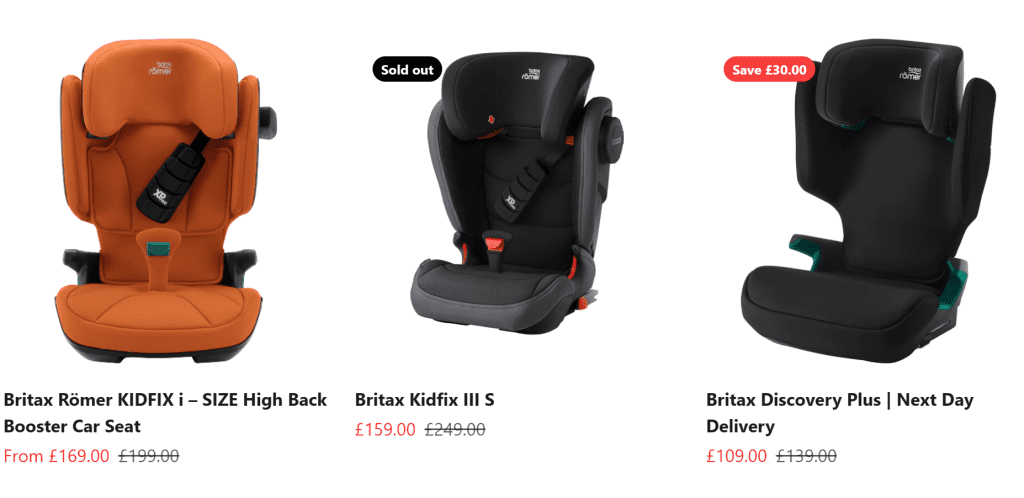
Task: Click the Römer logo on Kidfix III S headrest
Action: pyautogui.click(x=531, y=74)
